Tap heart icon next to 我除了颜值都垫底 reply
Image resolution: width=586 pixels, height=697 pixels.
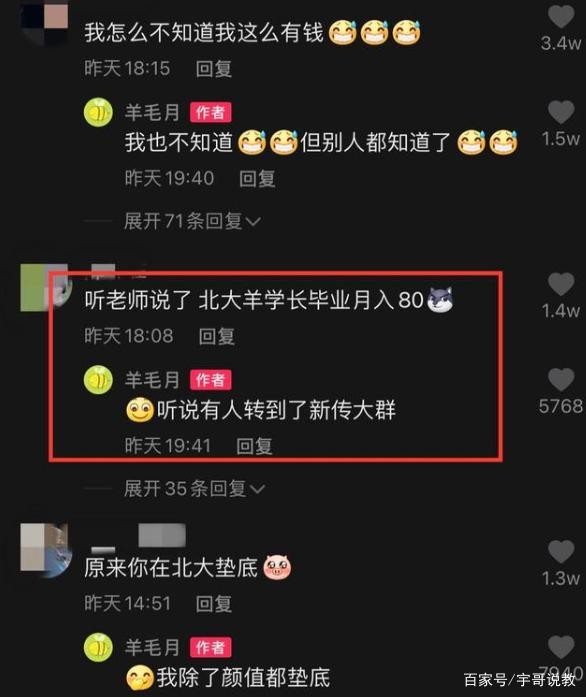pos(561,647)
